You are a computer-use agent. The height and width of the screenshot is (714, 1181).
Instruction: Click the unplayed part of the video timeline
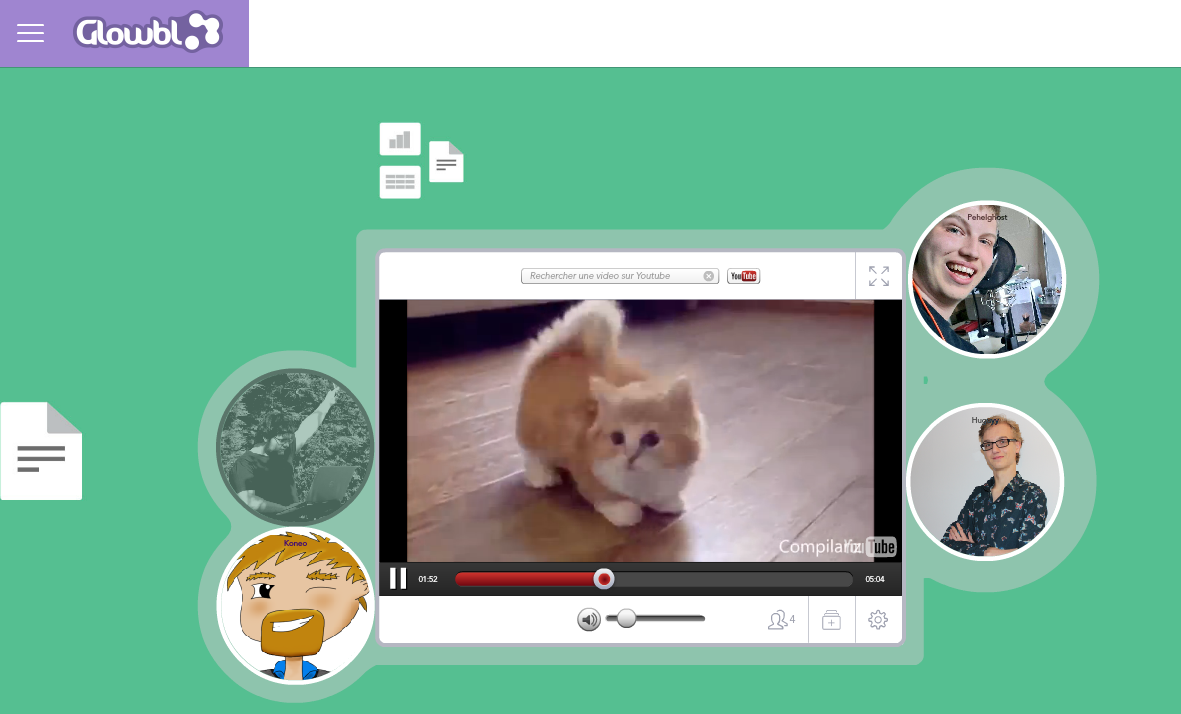(x=733, y=579)
